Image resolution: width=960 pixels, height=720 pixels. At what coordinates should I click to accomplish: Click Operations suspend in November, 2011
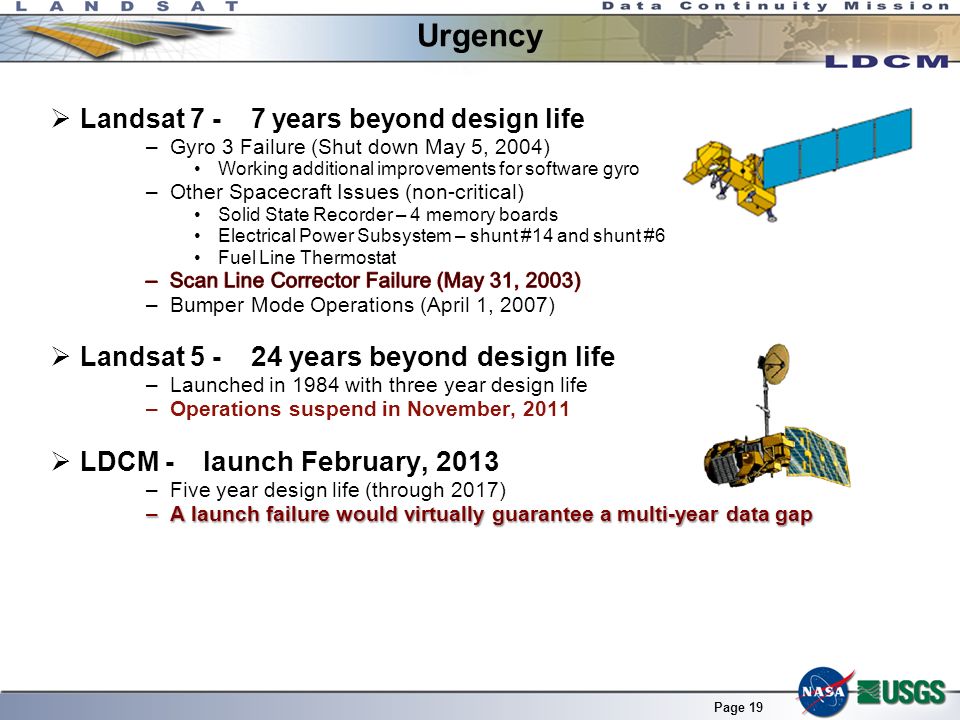click(x=370, y=408)
